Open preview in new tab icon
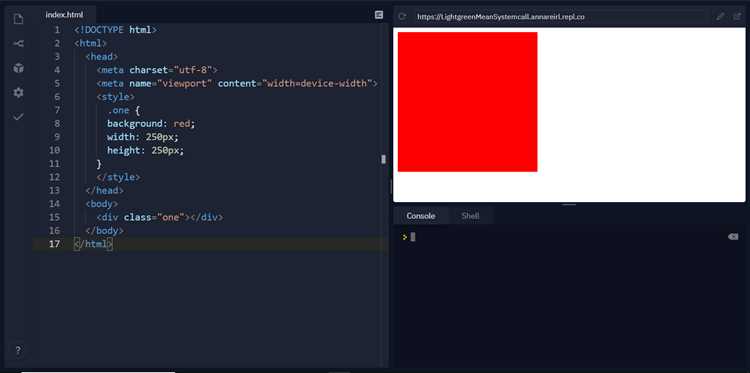Screen dimensions: 750x373 [737, 17]
